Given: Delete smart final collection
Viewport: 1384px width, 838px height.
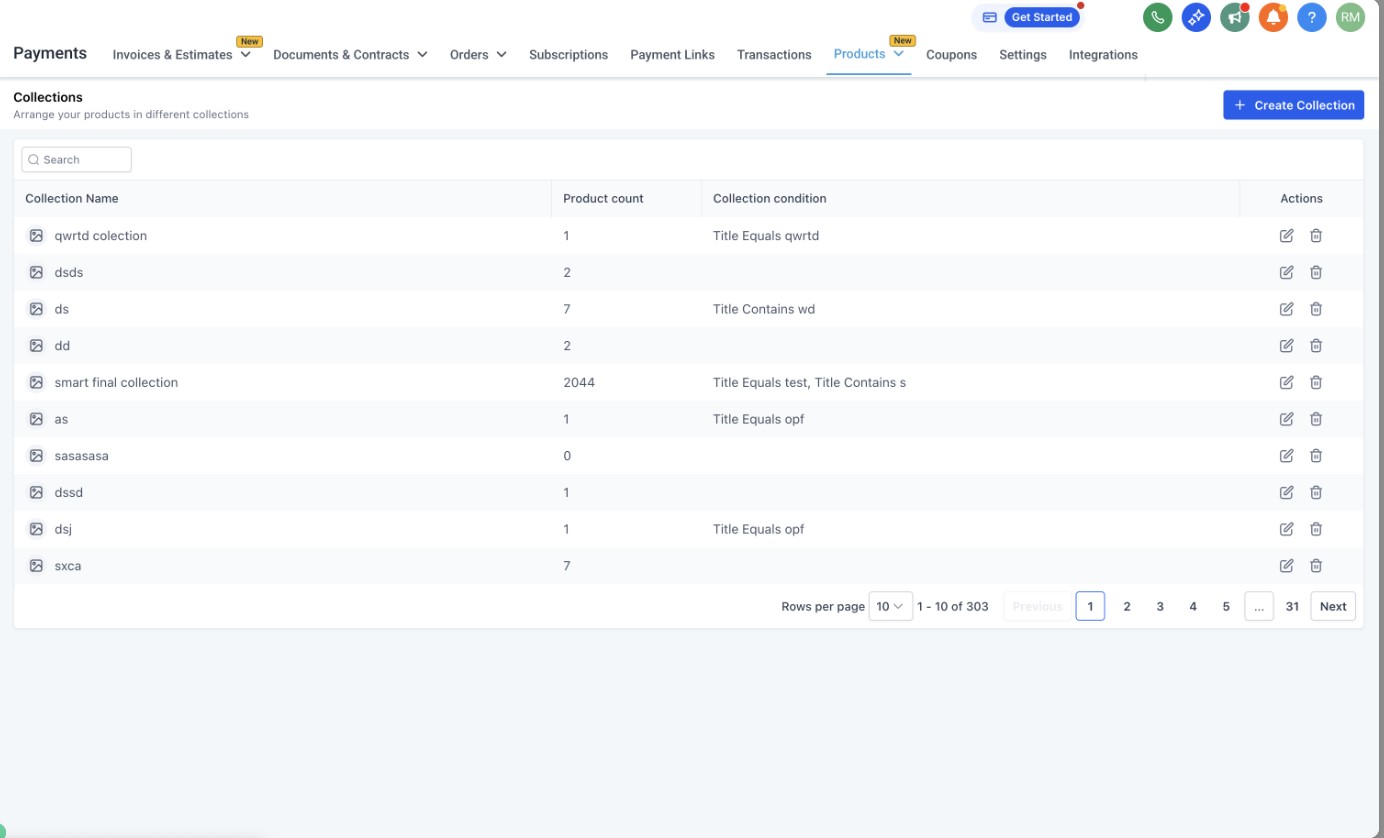Looking at the screenshot, I should [x=1316, y=382].
